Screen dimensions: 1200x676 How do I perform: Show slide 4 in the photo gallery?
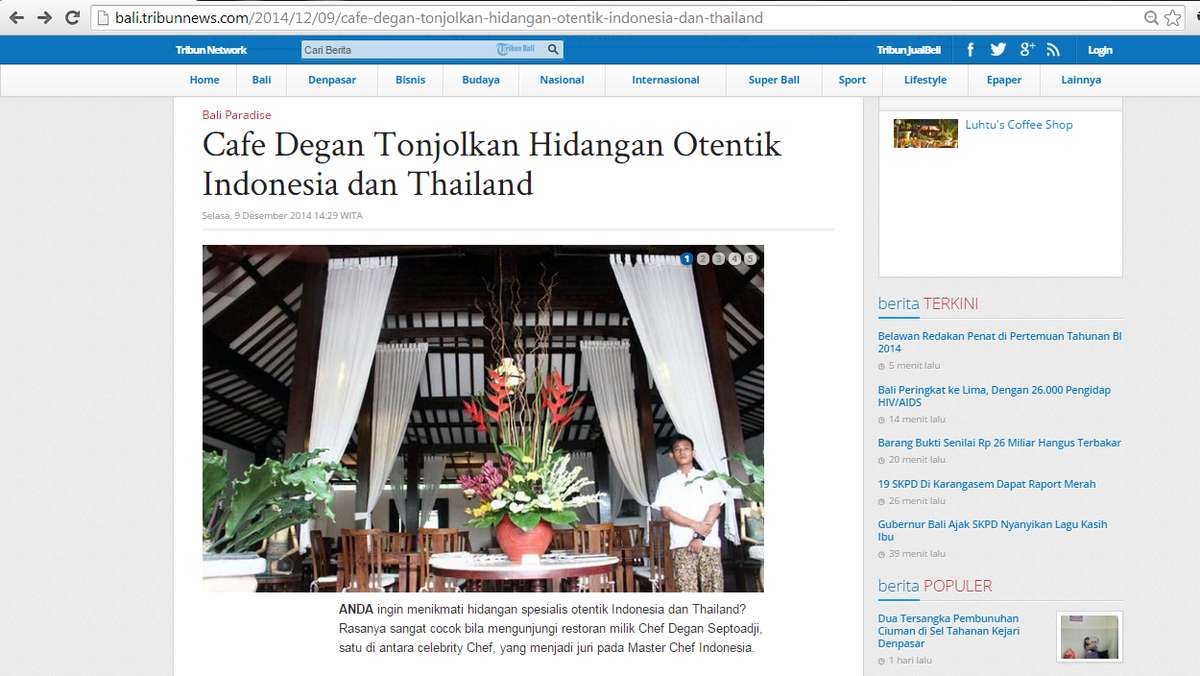click(735, 259)
